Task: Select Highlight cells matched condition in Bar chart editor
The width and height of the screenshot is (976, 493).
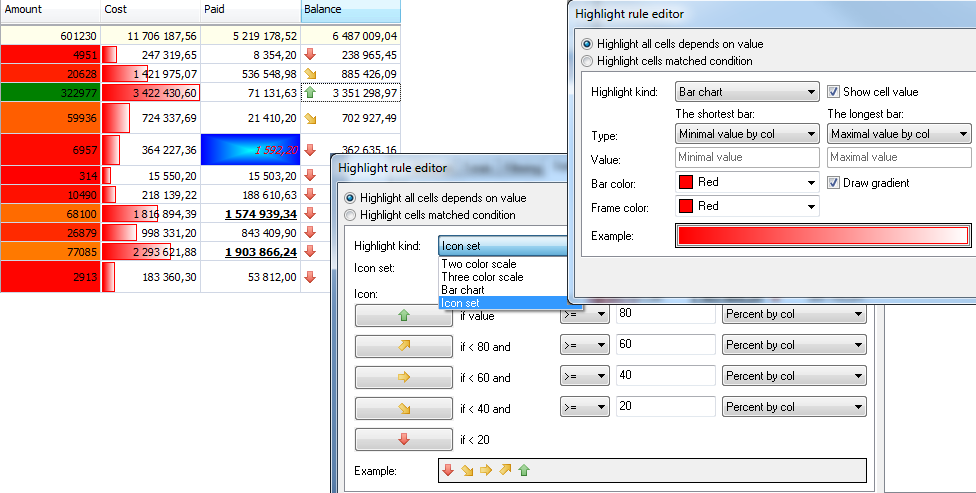Action: pyautogui.click(x=588, y=61)
